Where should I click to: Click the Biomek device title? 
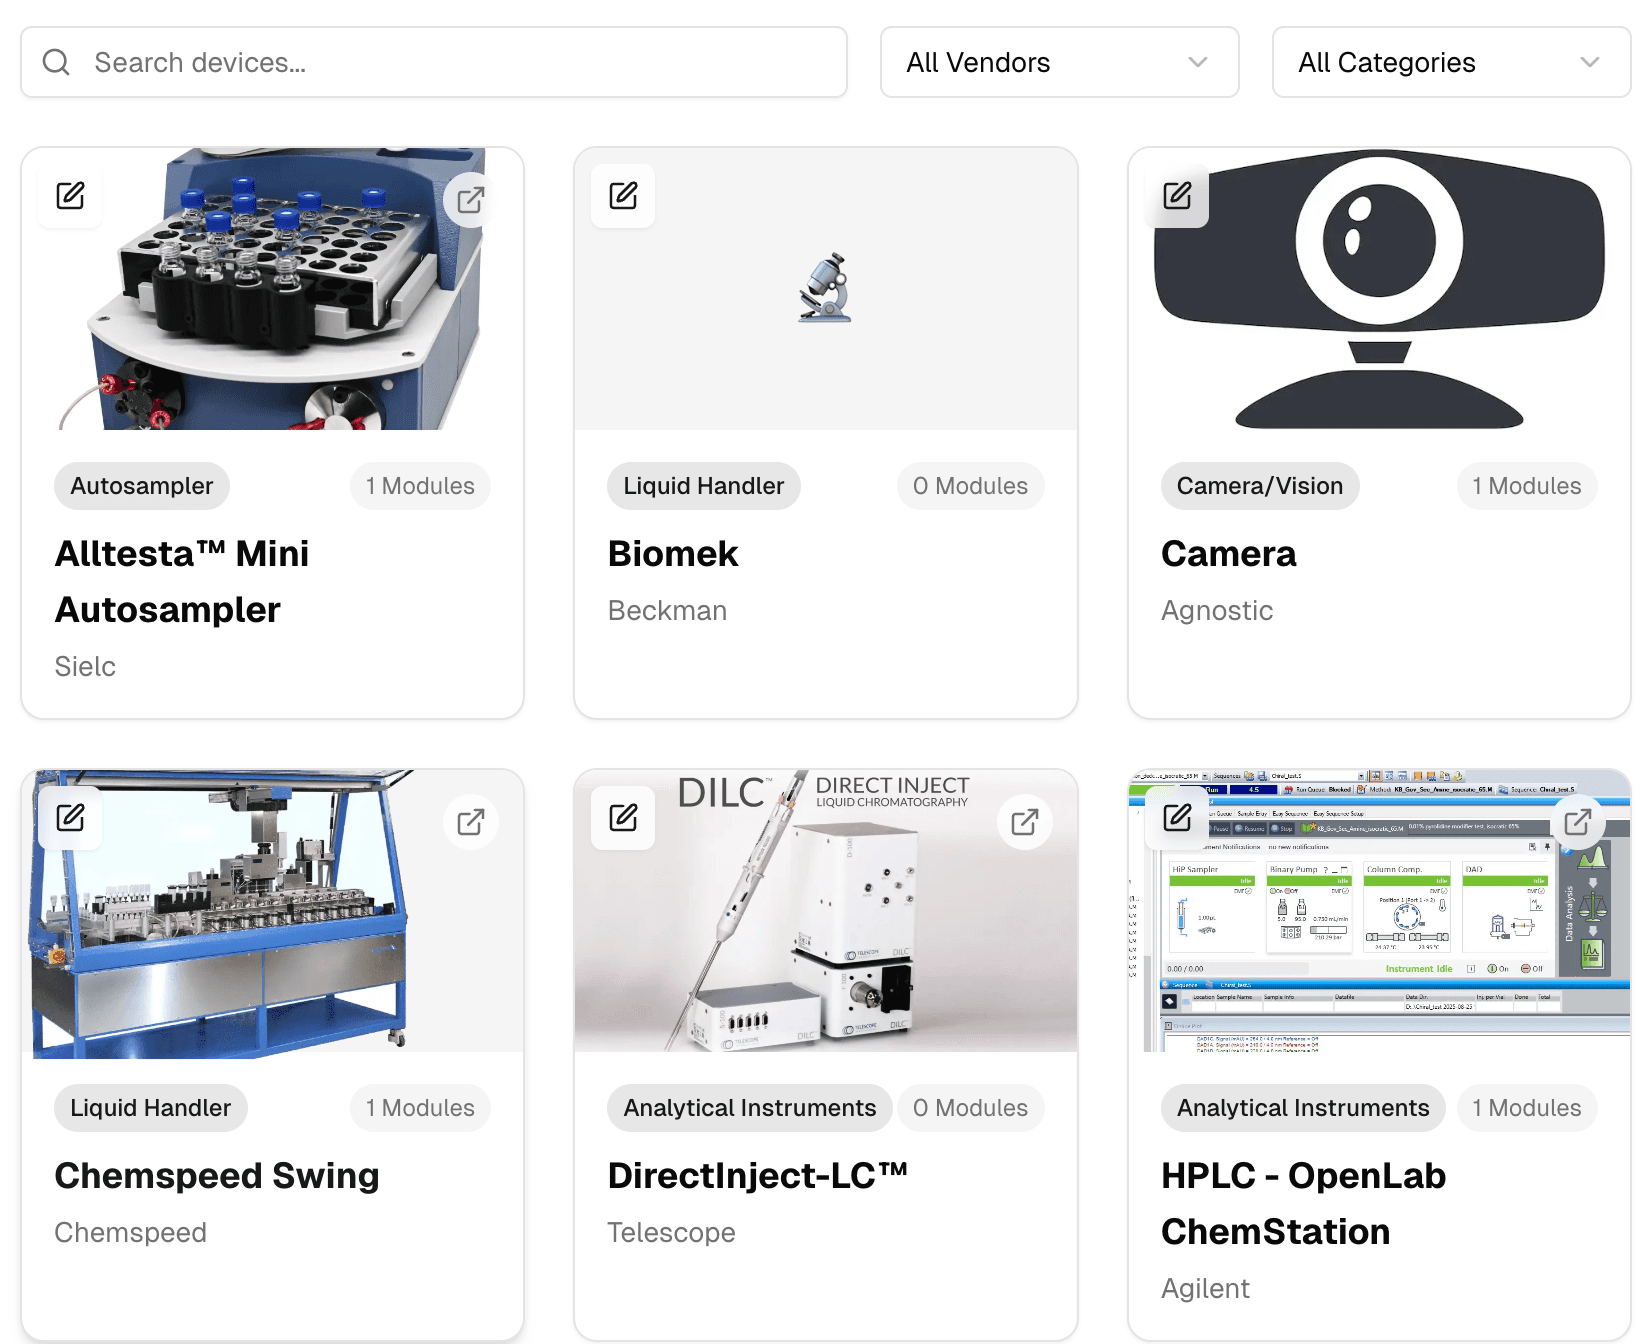(673, 554)
